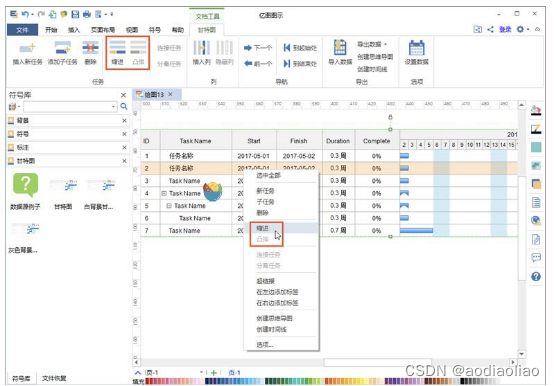554x386 pixels.
Task: Open the File (文件) menu tab
Action: [x=22, y=30]
